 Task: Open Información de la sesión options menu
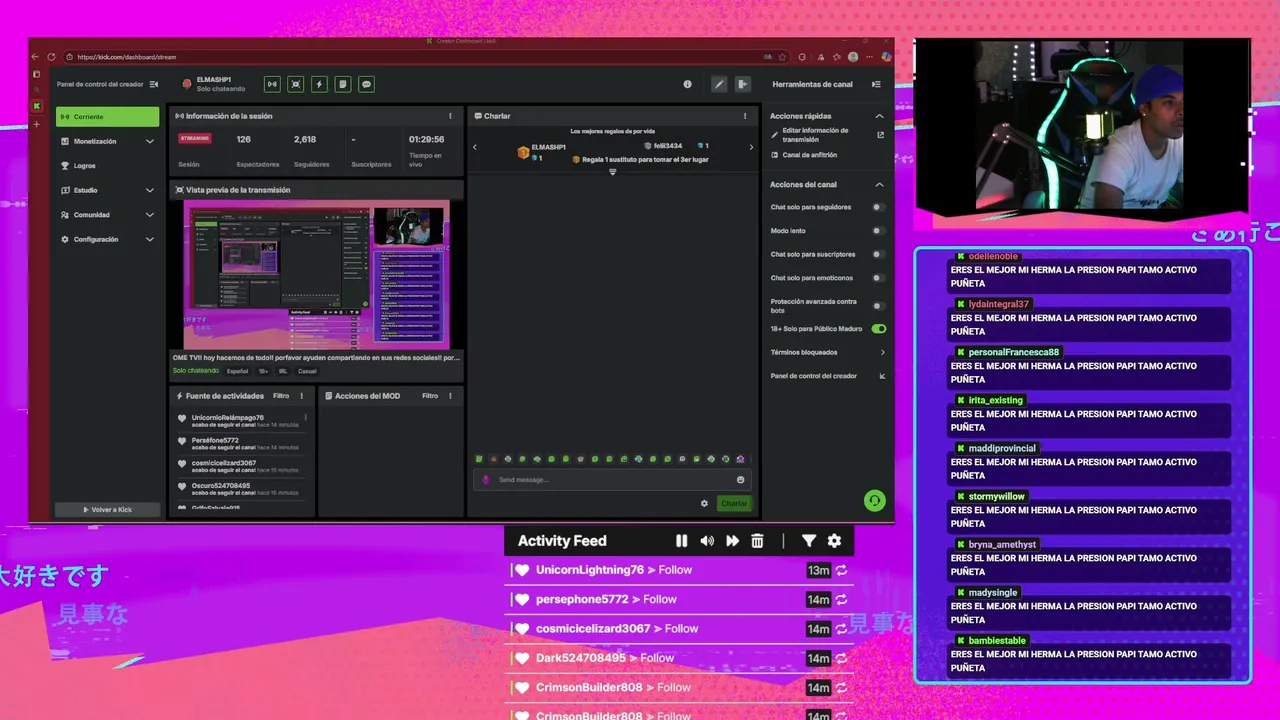[x=450, y=116]
